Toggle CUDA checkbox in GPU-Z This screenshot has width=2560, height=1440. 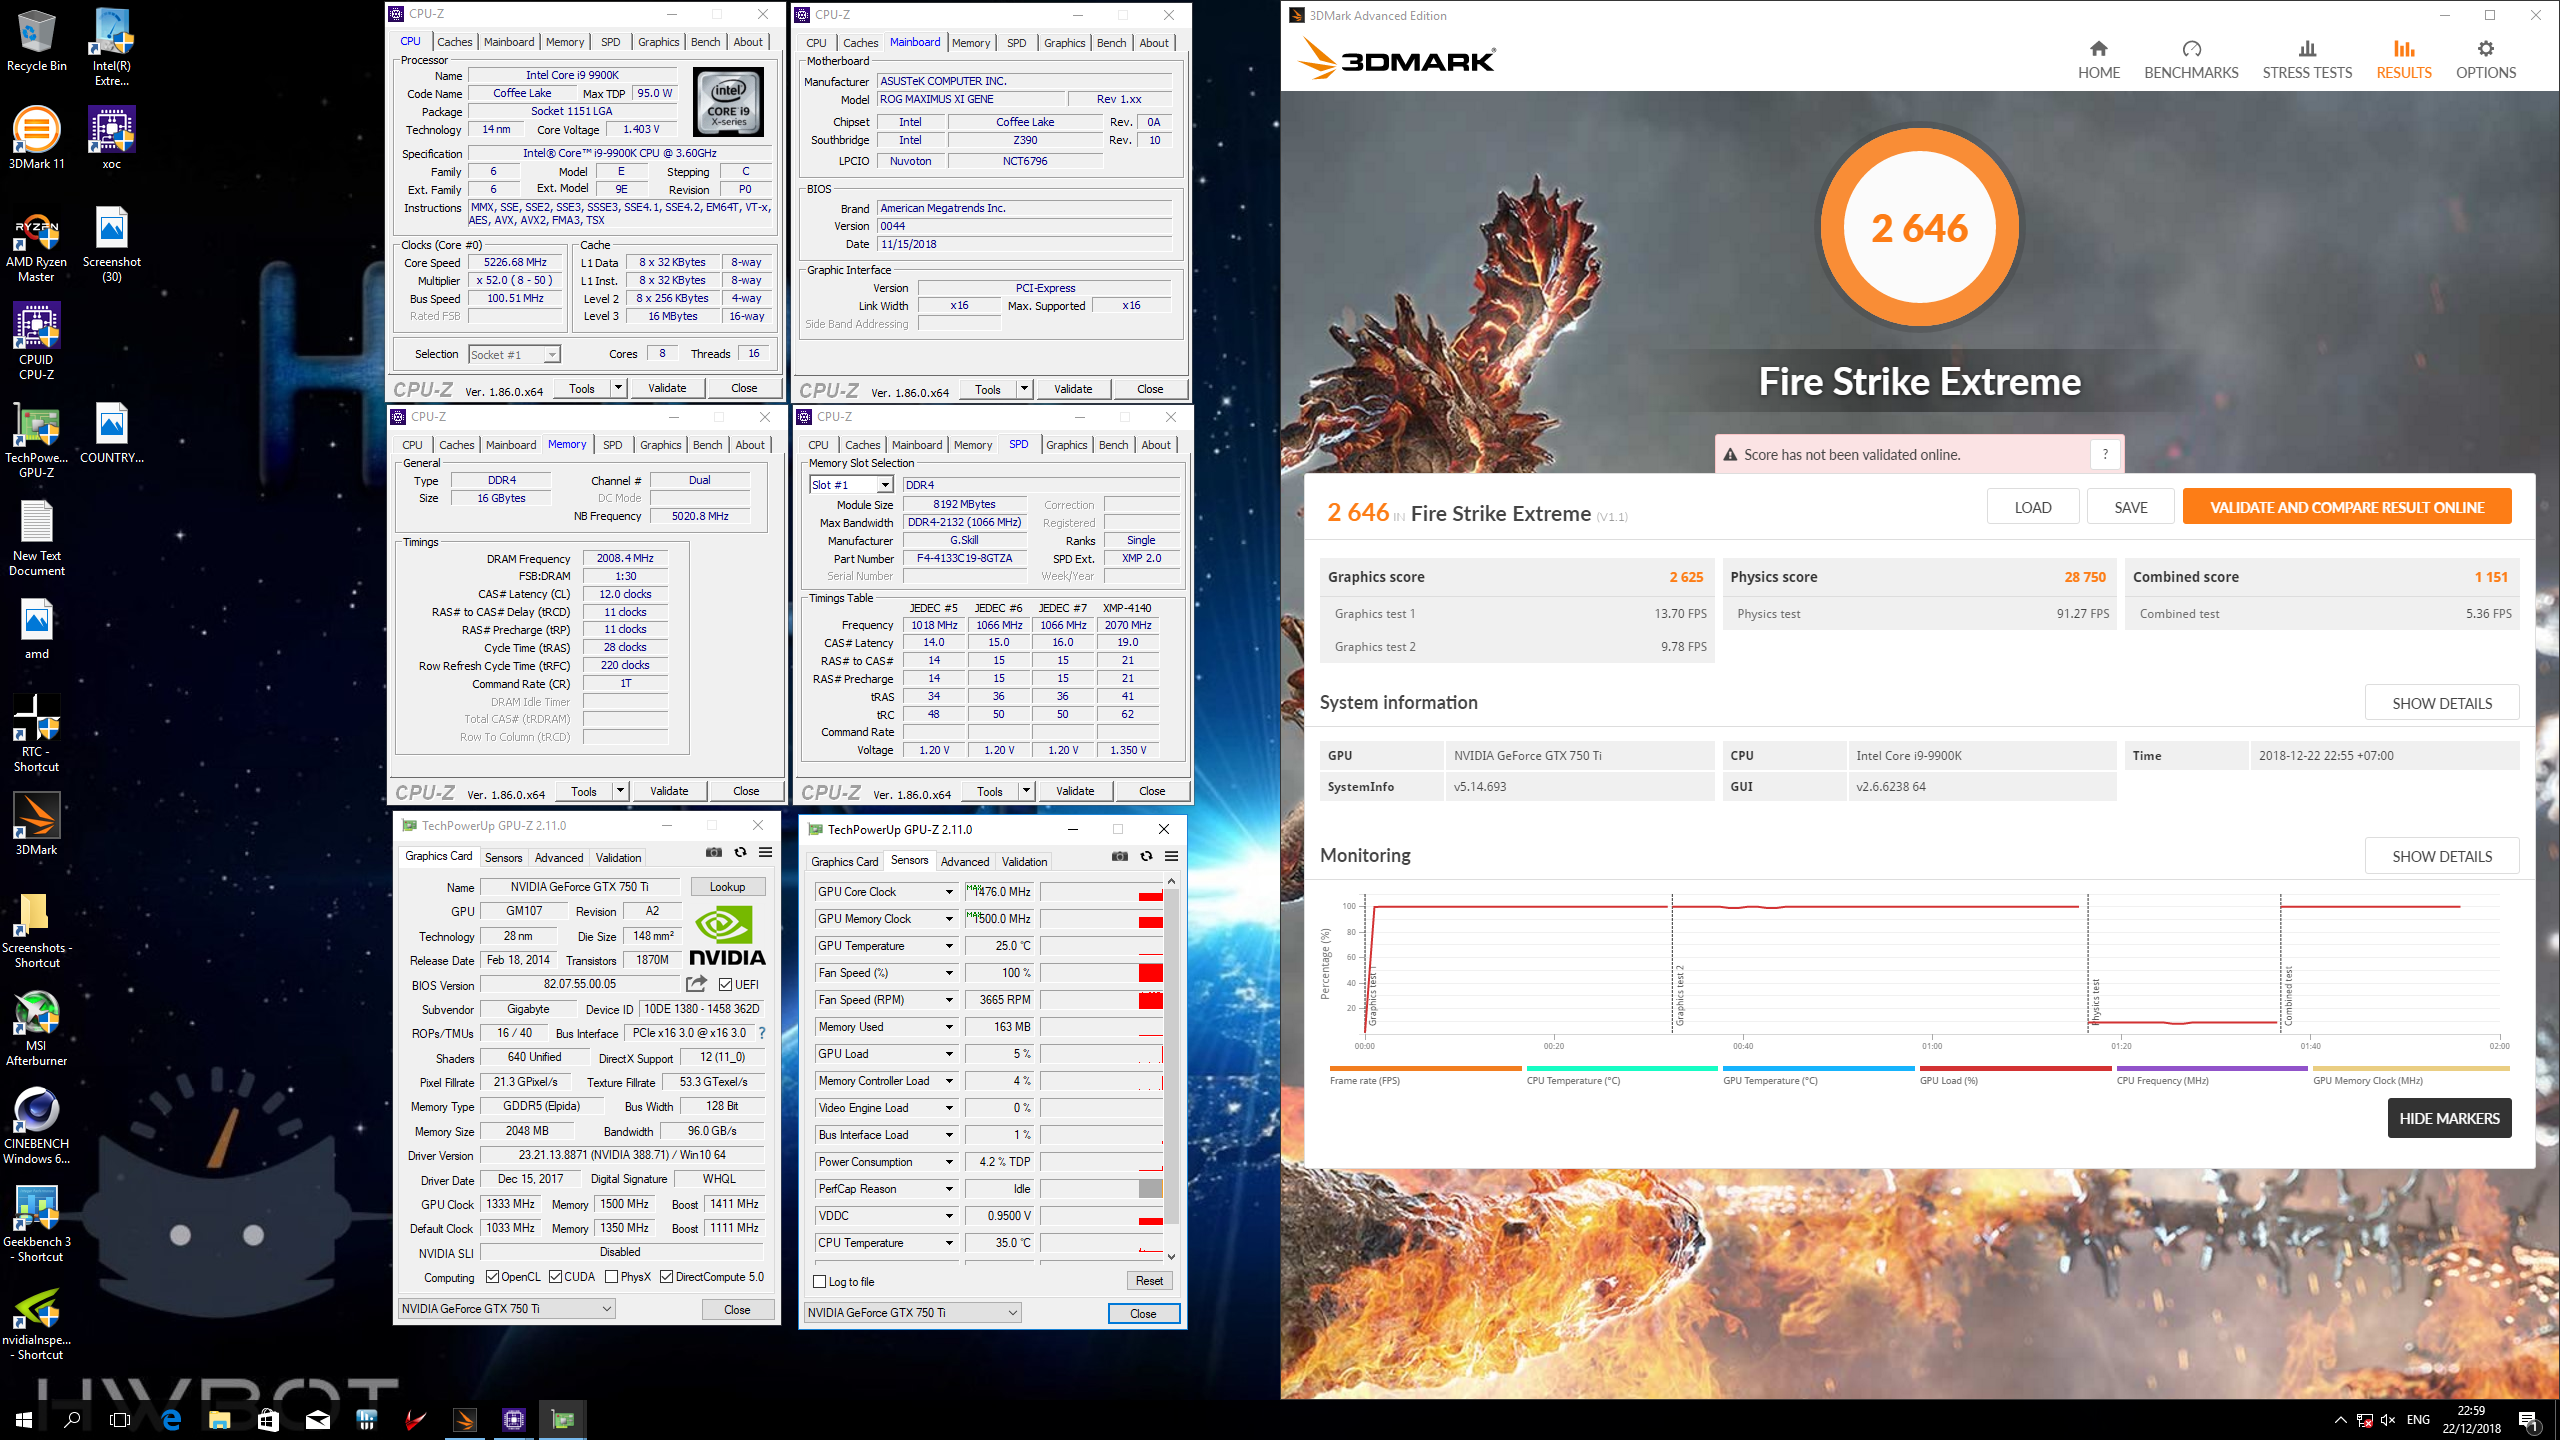pyautogui.click(x=555, y=1277)
